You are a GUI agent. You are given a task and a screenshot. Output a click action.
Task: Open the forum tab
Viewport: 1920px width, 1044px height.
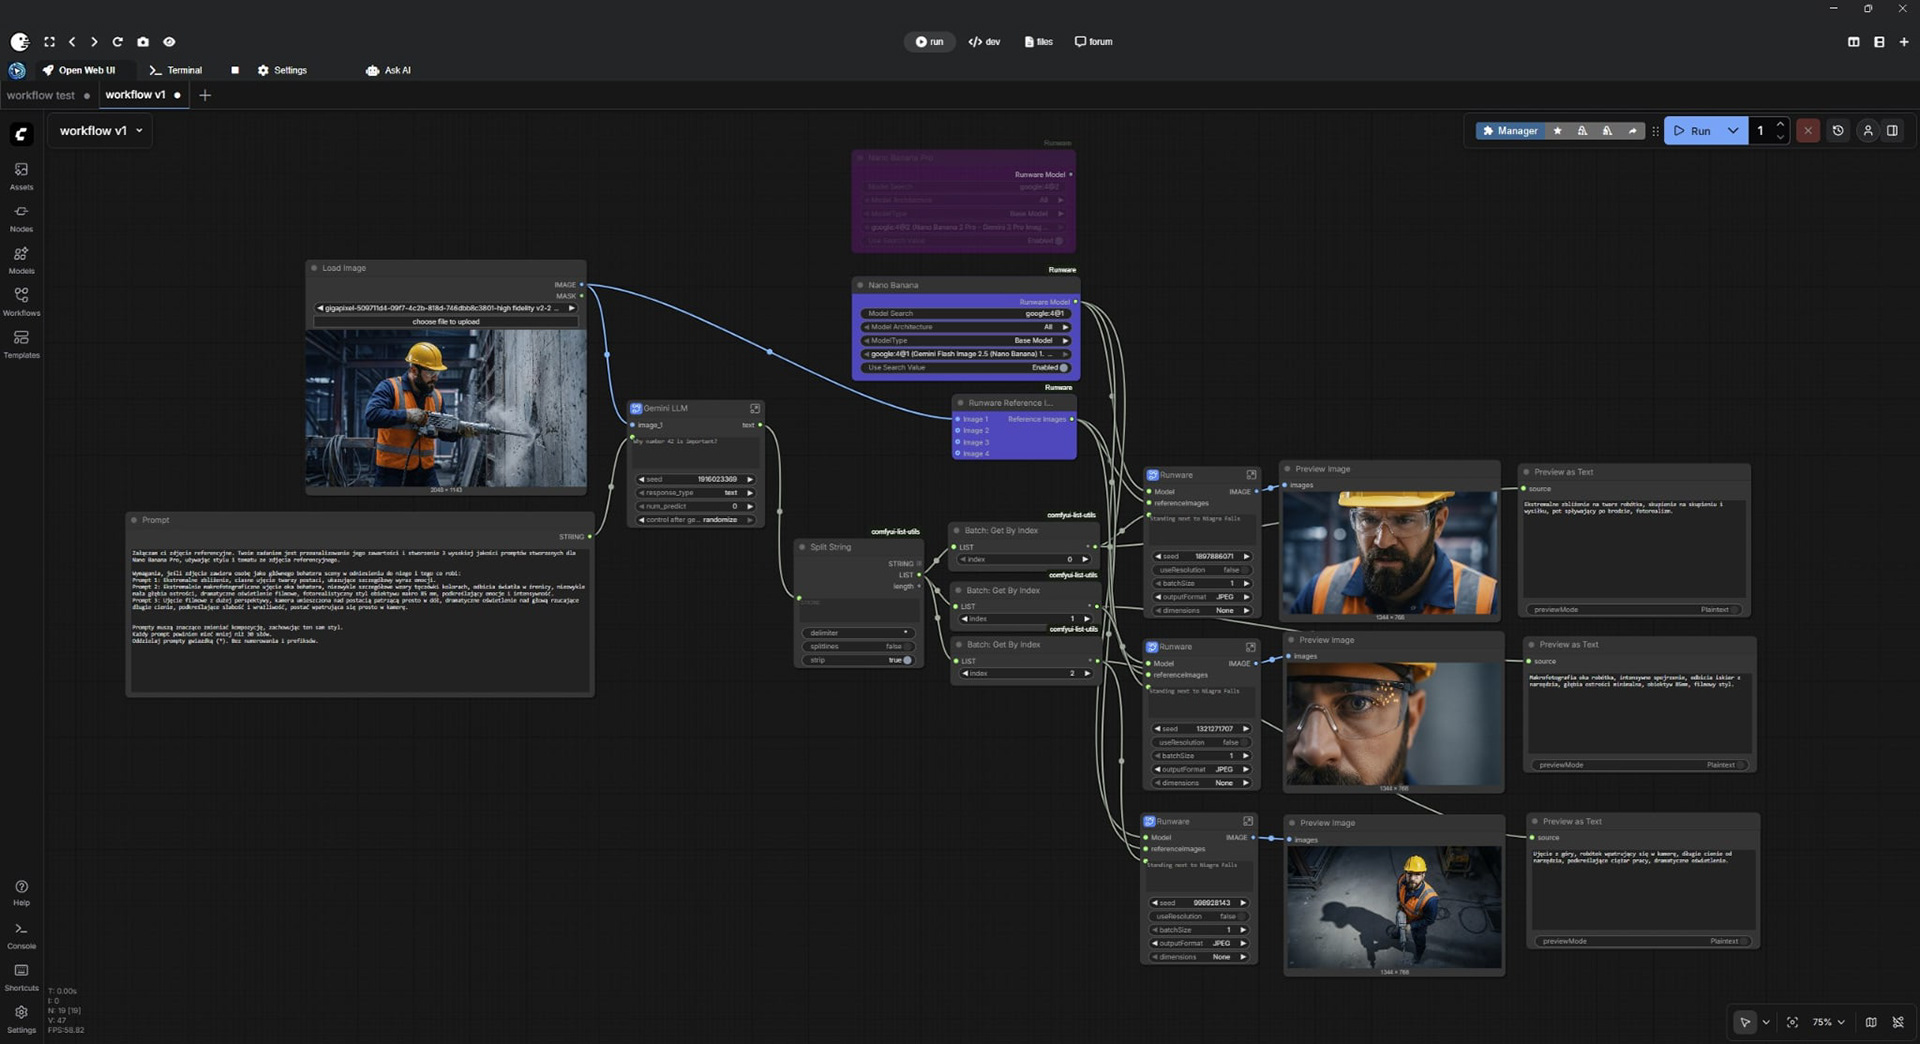(1093, 42)
